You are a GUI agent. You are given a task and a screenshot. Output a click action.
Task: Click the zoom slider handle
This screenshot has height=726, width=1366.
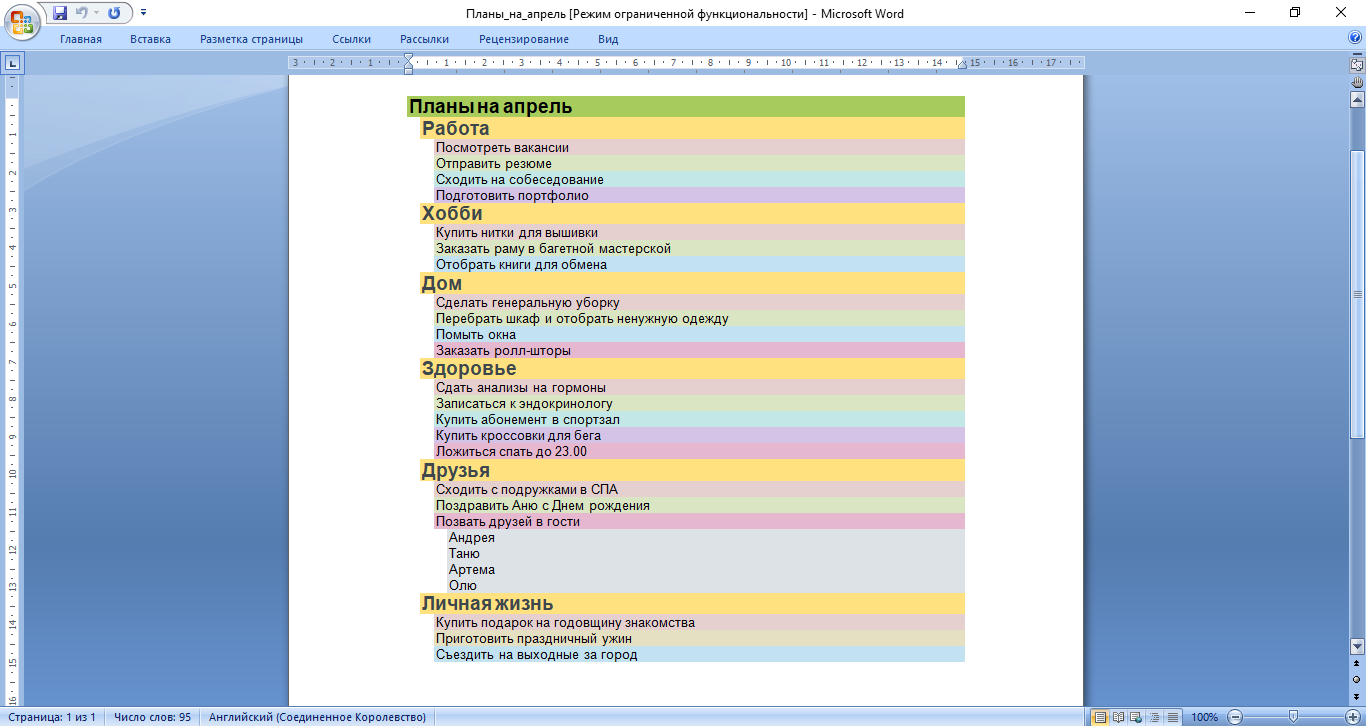click(1293, 717)
